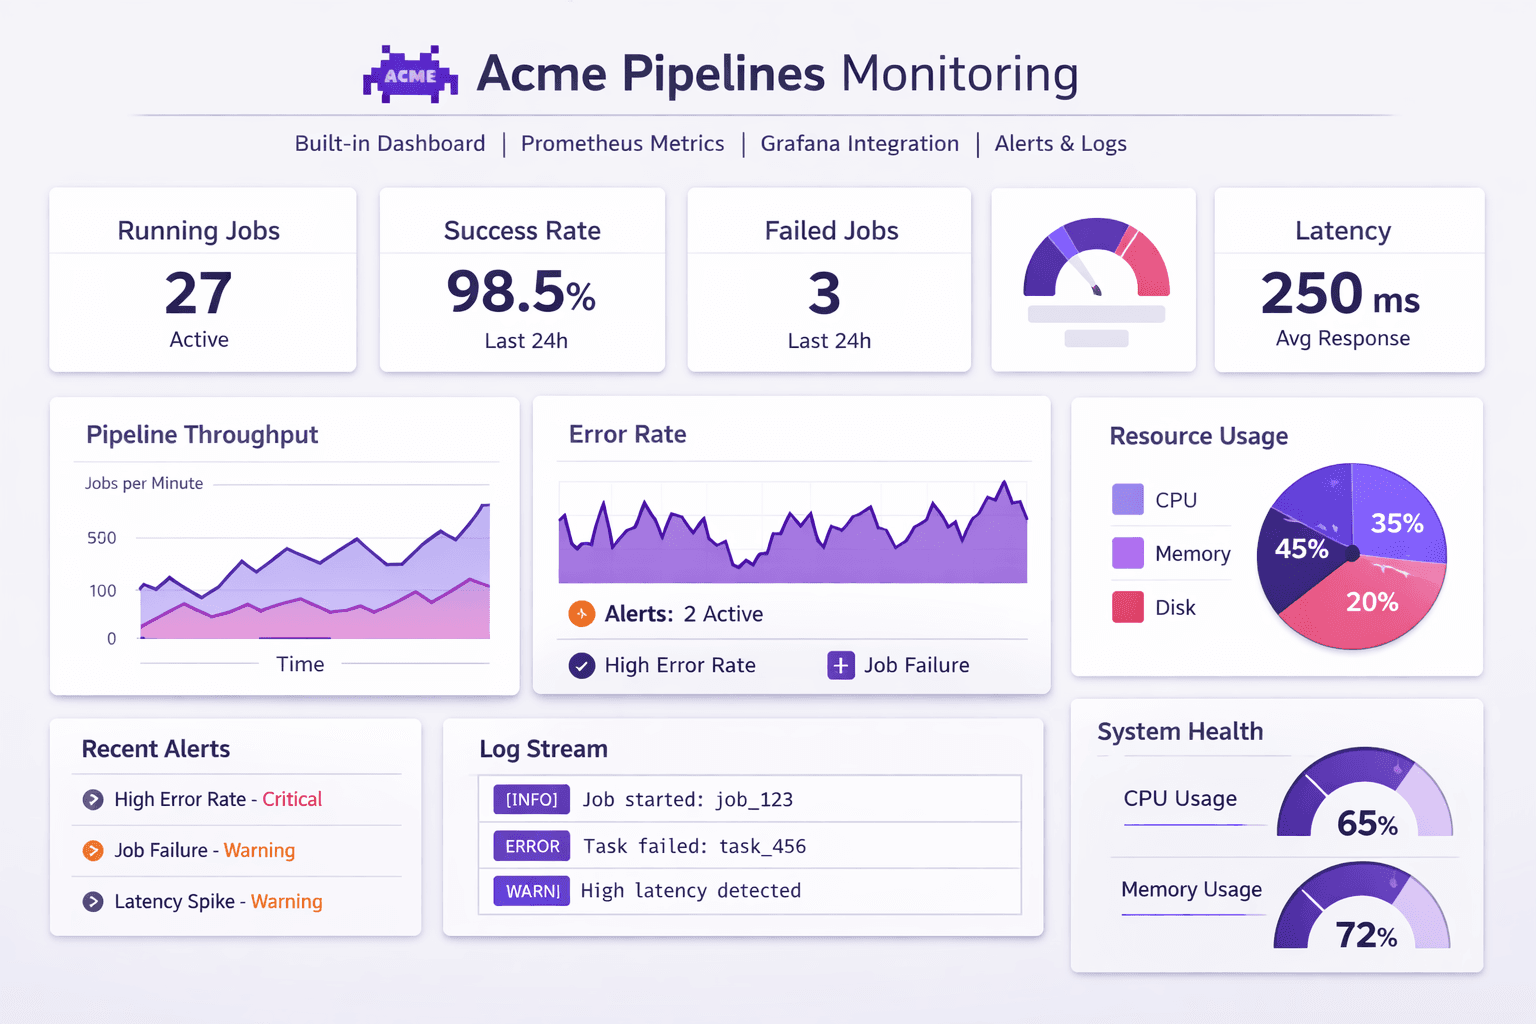Expand the High Error Rate Critical alert

point(93,799)
